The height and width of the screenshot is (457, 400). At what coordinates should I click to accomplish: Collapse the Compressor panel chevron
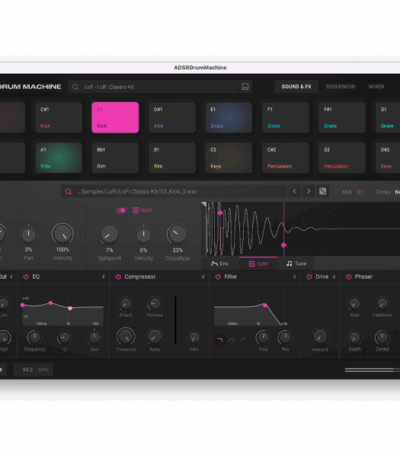203,277
